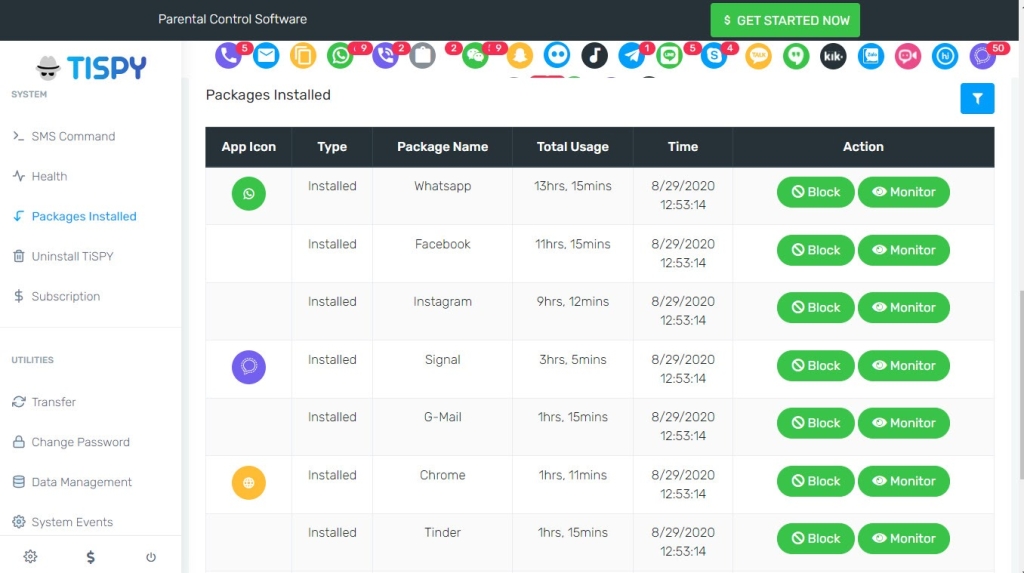The image size is (1024, 573).
Task: Click the TiSPY logo
Action: click(91, 67)
